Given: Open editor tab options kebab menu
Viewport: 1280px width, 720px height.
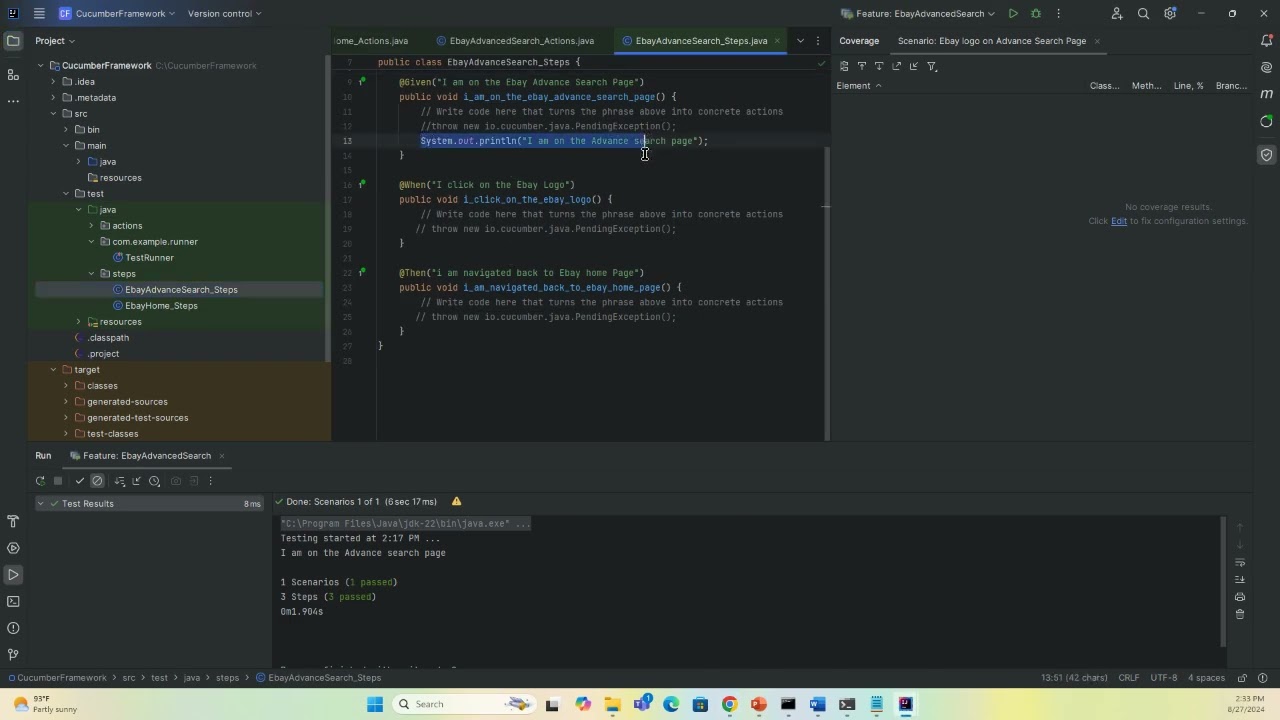Looking at the screenshot, I should [818, 41].
